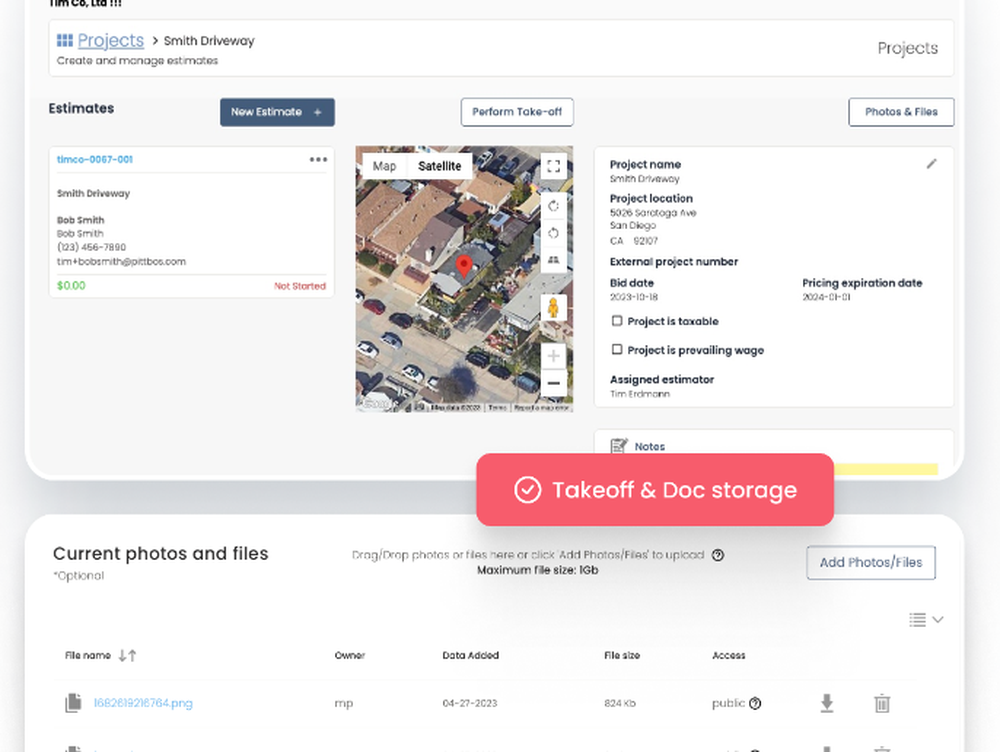Click the $0.00 estimate total
Image resolution: width=1000 pixels, height=752 pixels.
coord(71,286)
